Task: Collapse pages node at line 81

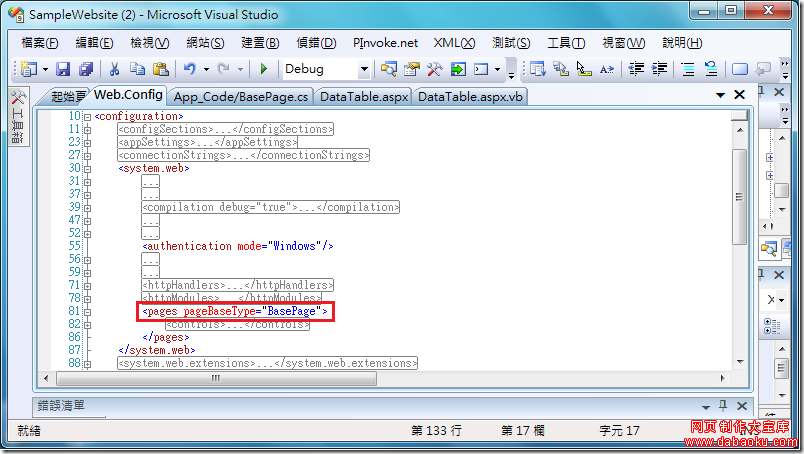Action: pyautogui.click(x=87, y=312)
